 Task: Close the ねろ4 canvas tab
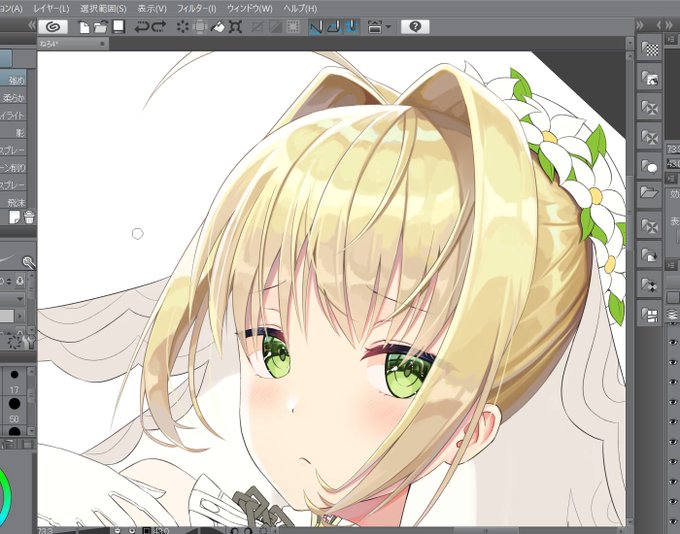(103, 44)
